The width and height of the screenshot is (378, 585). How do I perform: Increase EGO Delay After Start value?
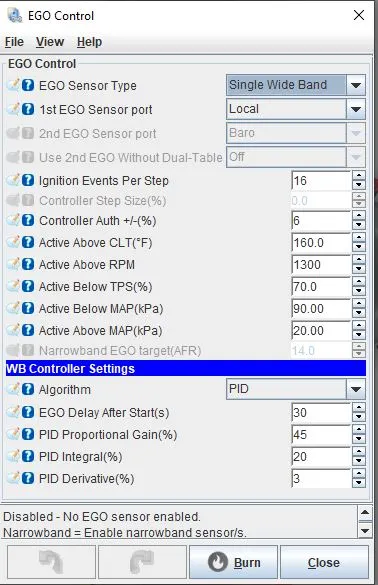coord(359,408)
